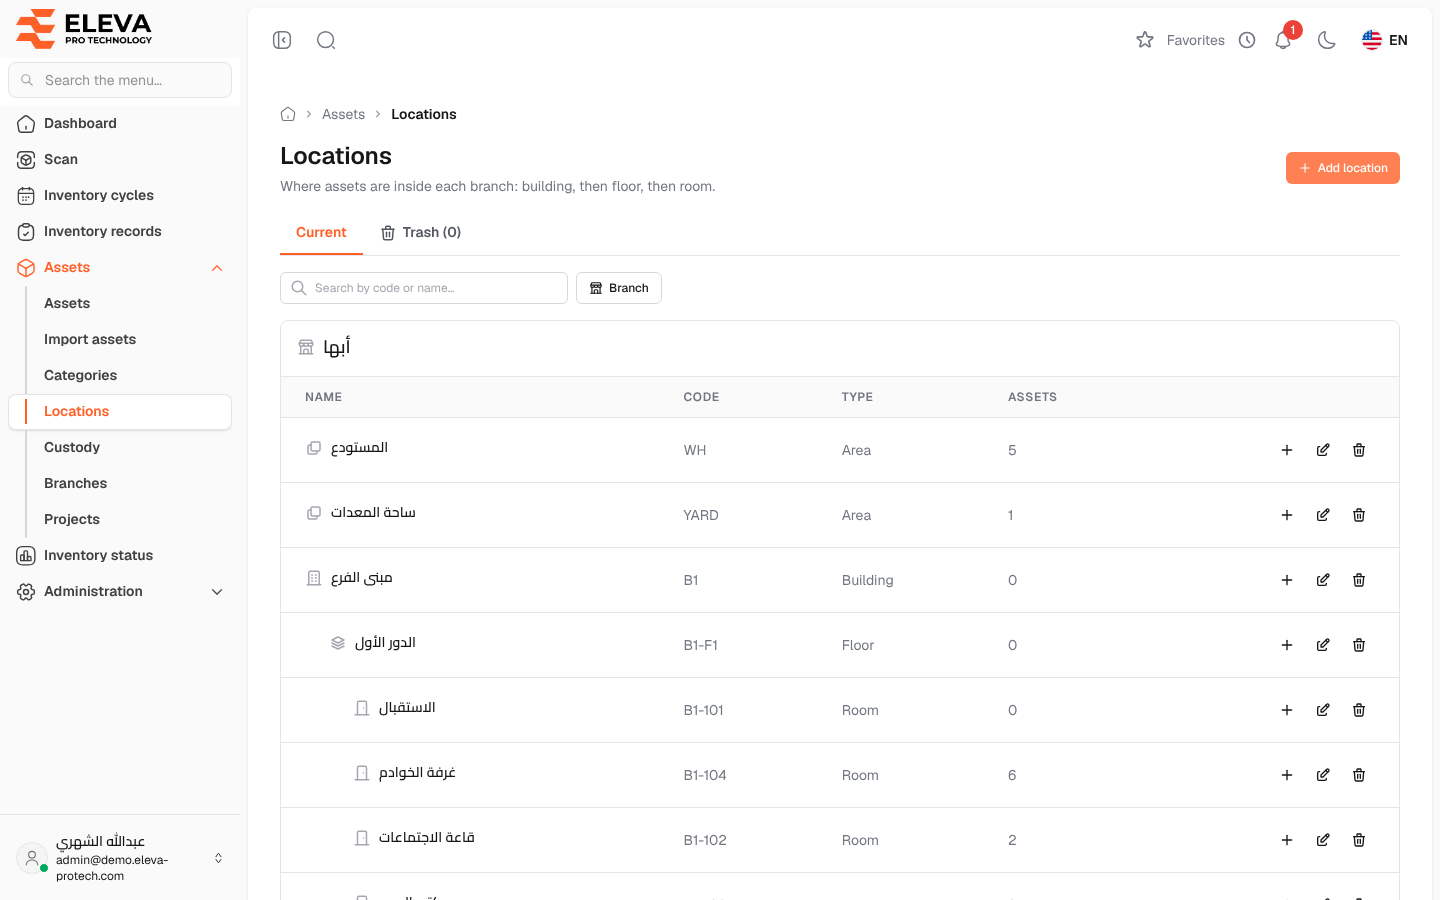Click Assets breadcrumb link

click(343, 114)
